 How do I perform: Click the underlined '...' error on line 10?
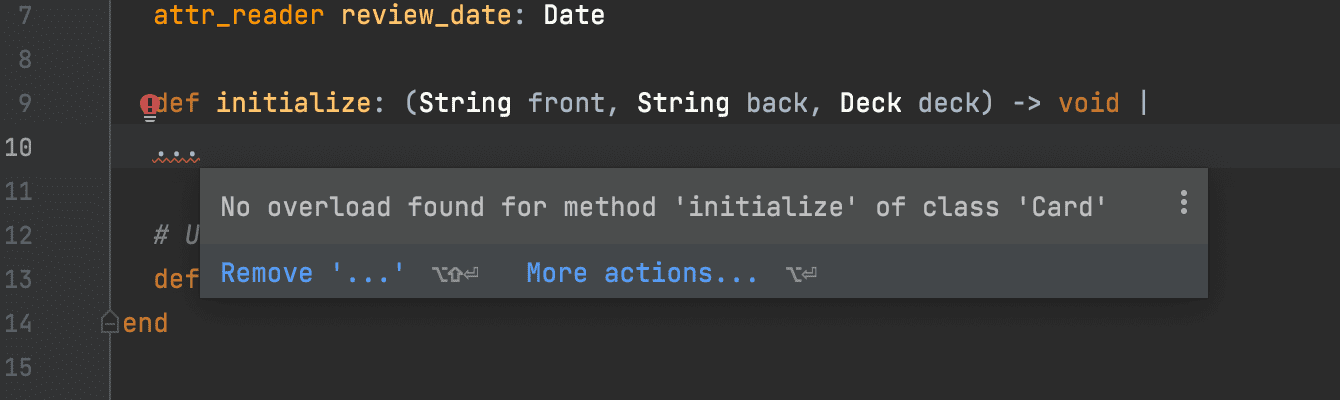coord(177,154)
